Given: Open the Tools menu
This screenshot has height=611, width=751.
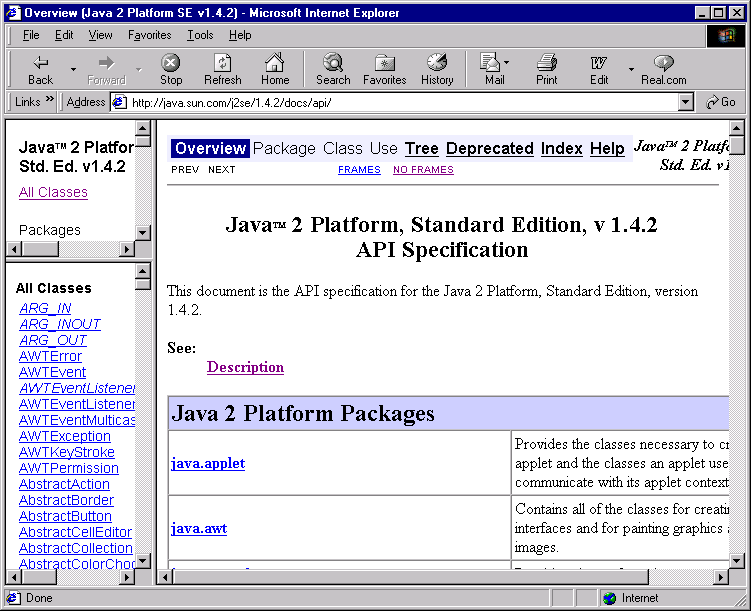Looking at the screenshot, I should click(200, 35).
